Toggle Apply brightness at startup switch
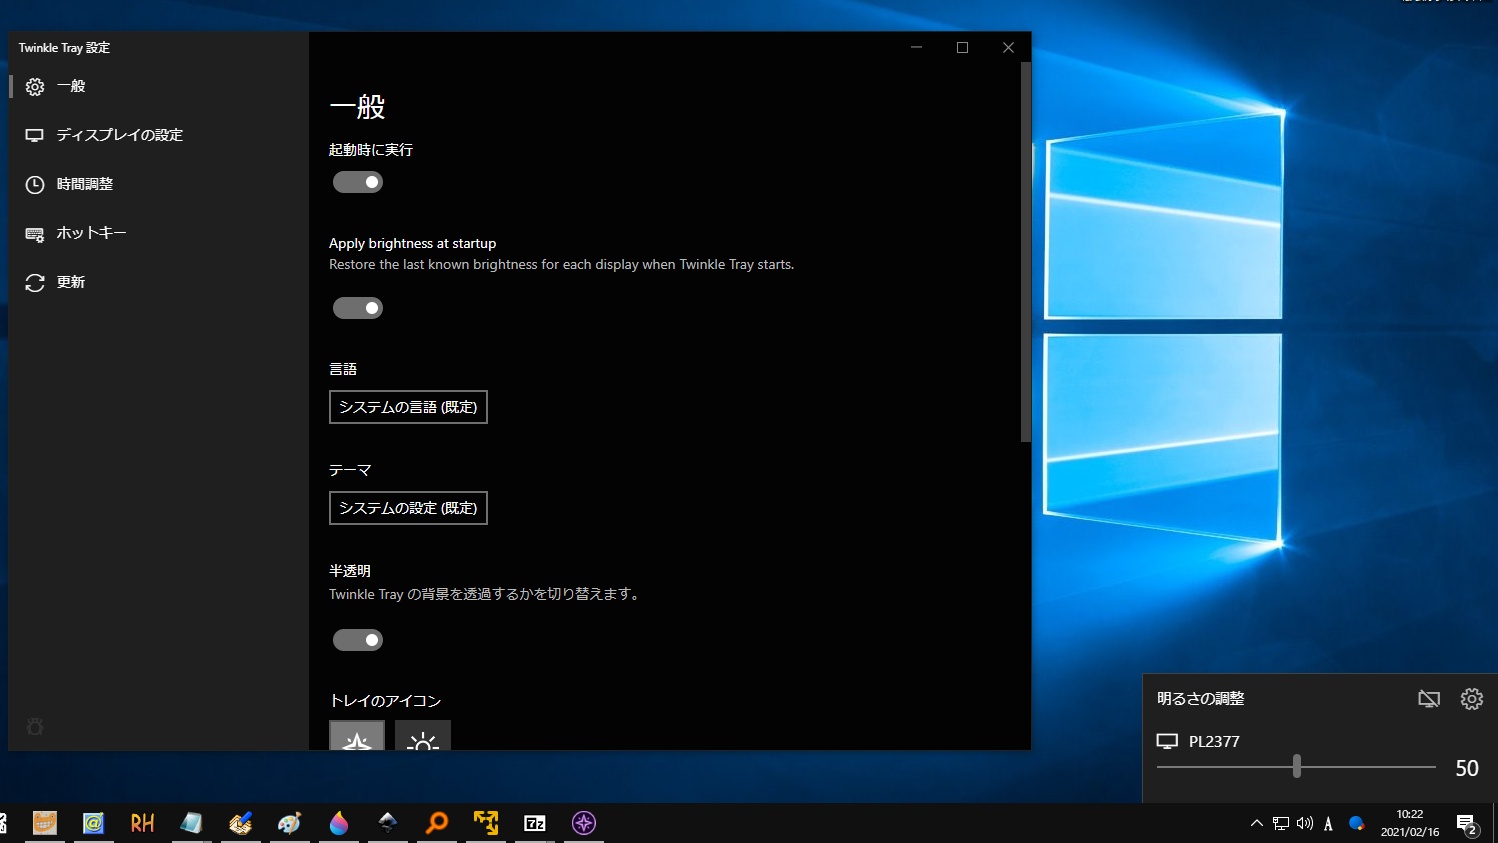Viewport: 1498px width, 843px height. 358,308
